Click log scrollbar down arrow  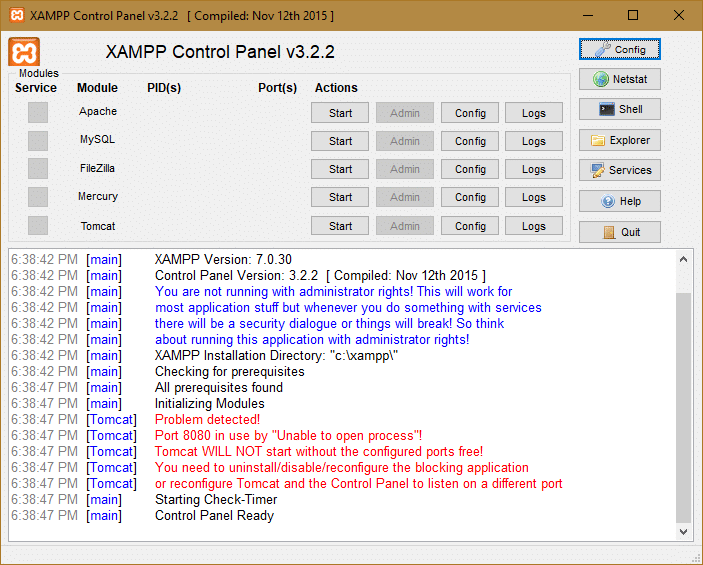[683, 532]
